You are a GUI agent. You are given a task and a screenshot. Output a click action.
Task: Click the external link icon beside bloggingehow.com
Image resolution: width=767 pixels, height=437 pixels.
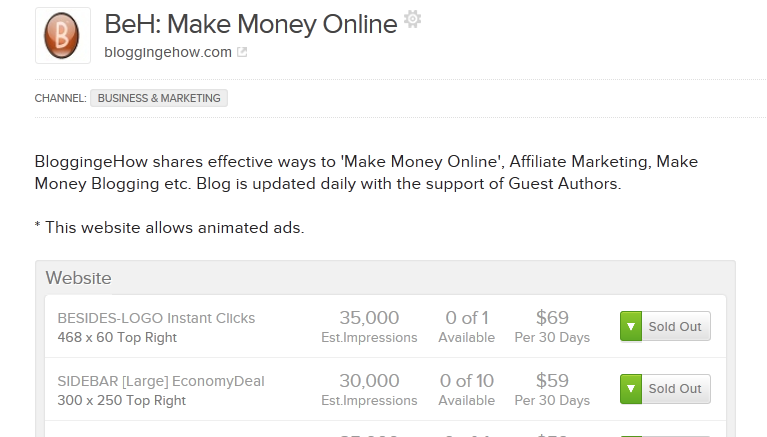click(x=242, y=52)
